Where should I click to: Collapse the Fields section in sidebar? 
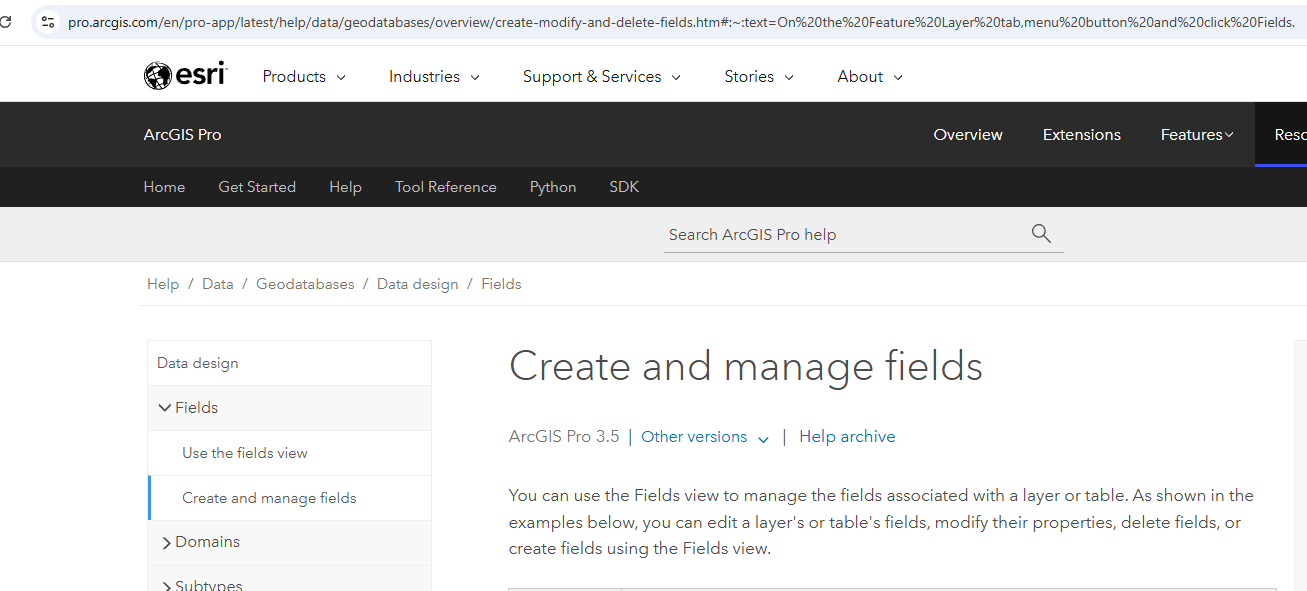point(165,408)
